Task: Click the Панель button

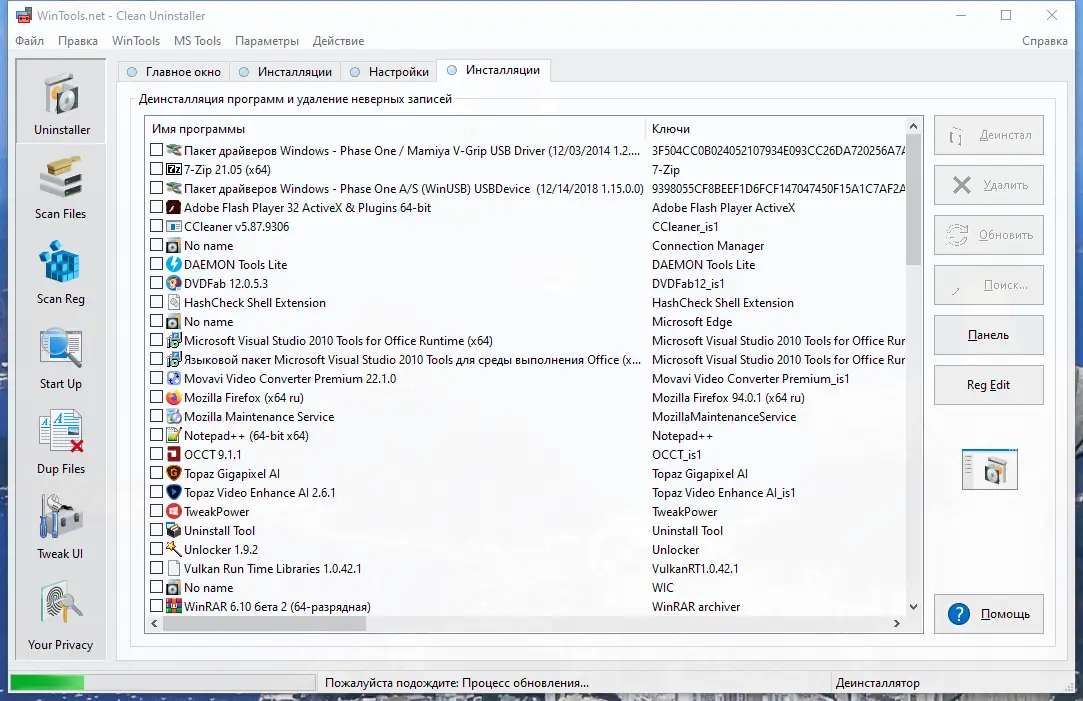Action: point(988,335)
